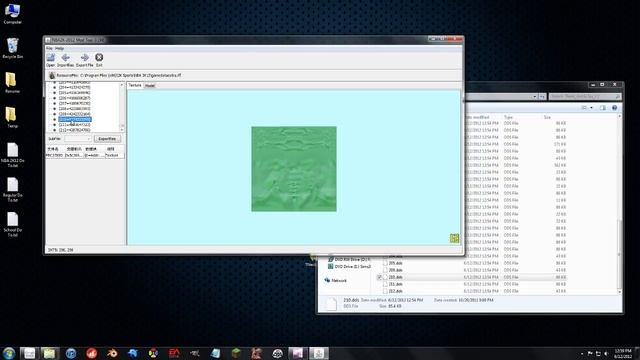Click the tree list scroll-down arrow
This screenshot has width=640, height=360.
[x=122, y=130]
